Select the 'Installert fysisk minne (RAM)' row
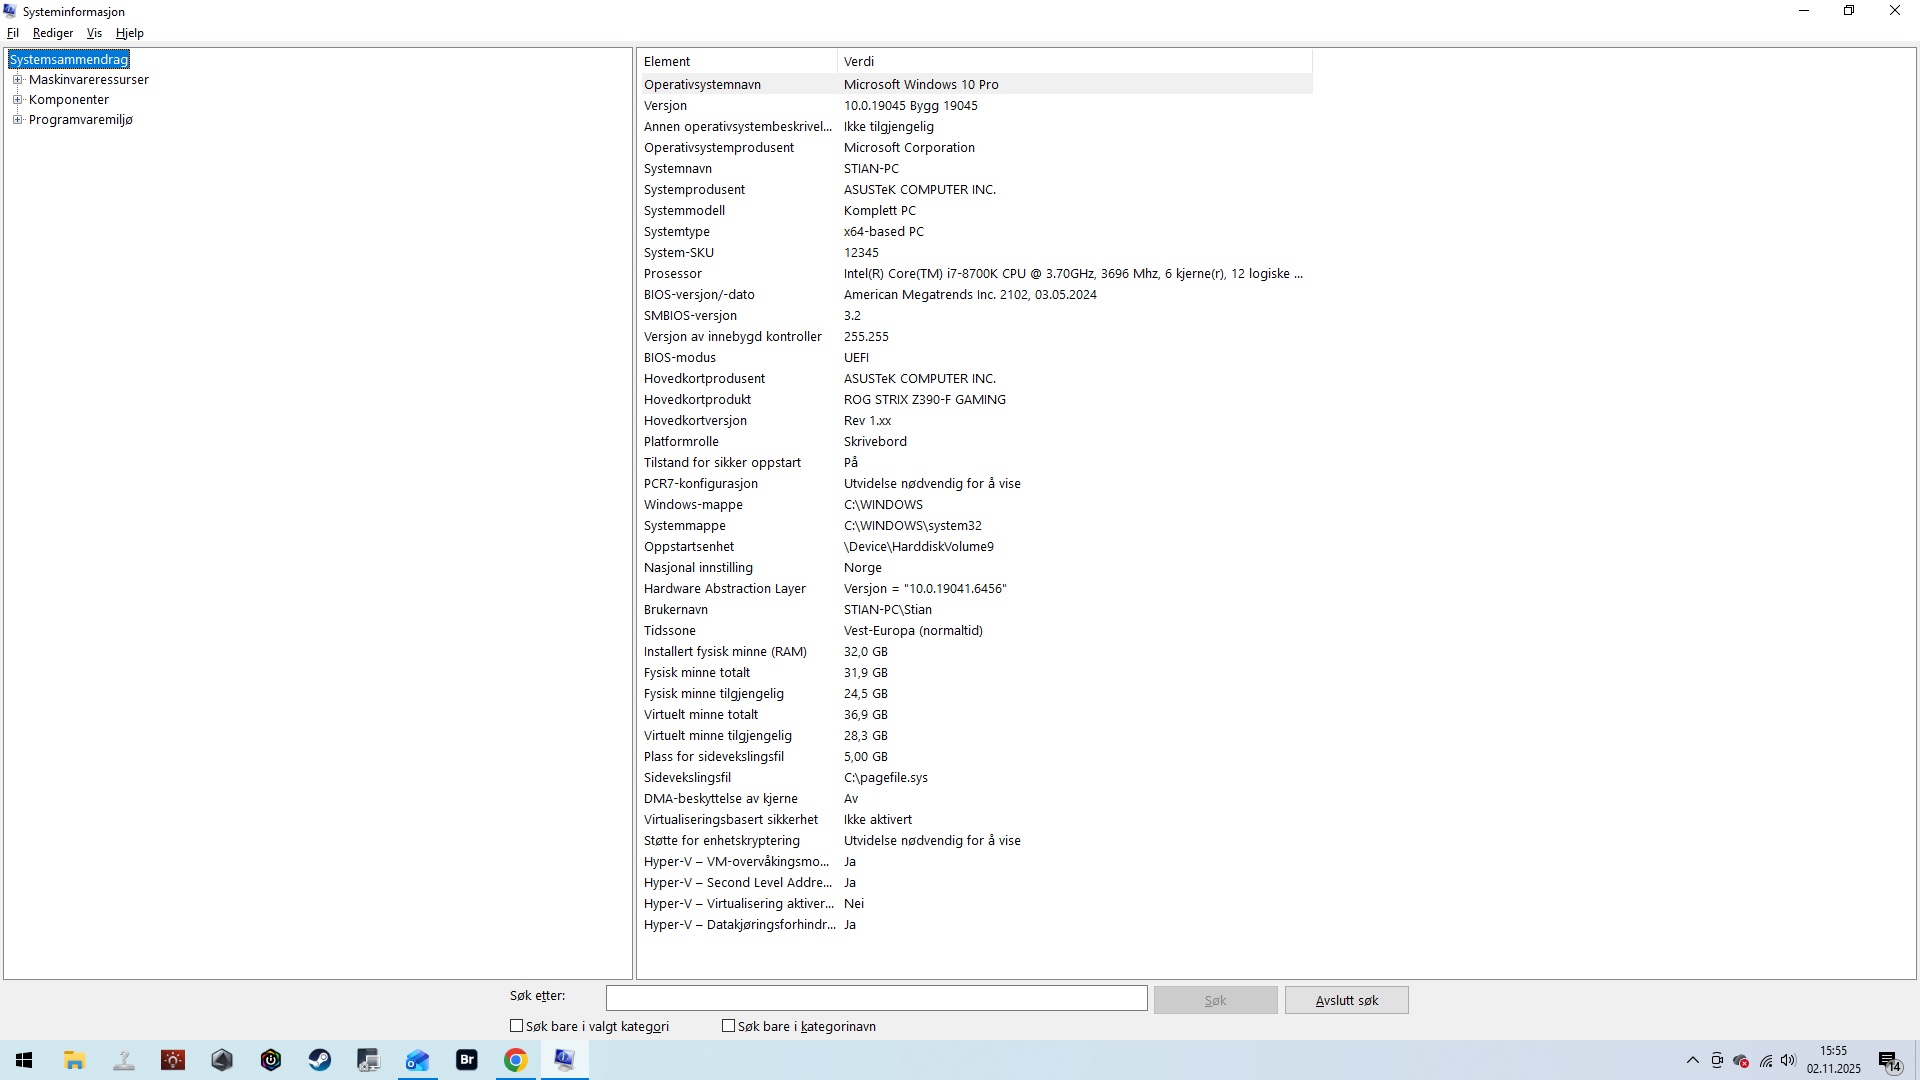This screenshot has height=1080, width=1920. click(976, 652)
